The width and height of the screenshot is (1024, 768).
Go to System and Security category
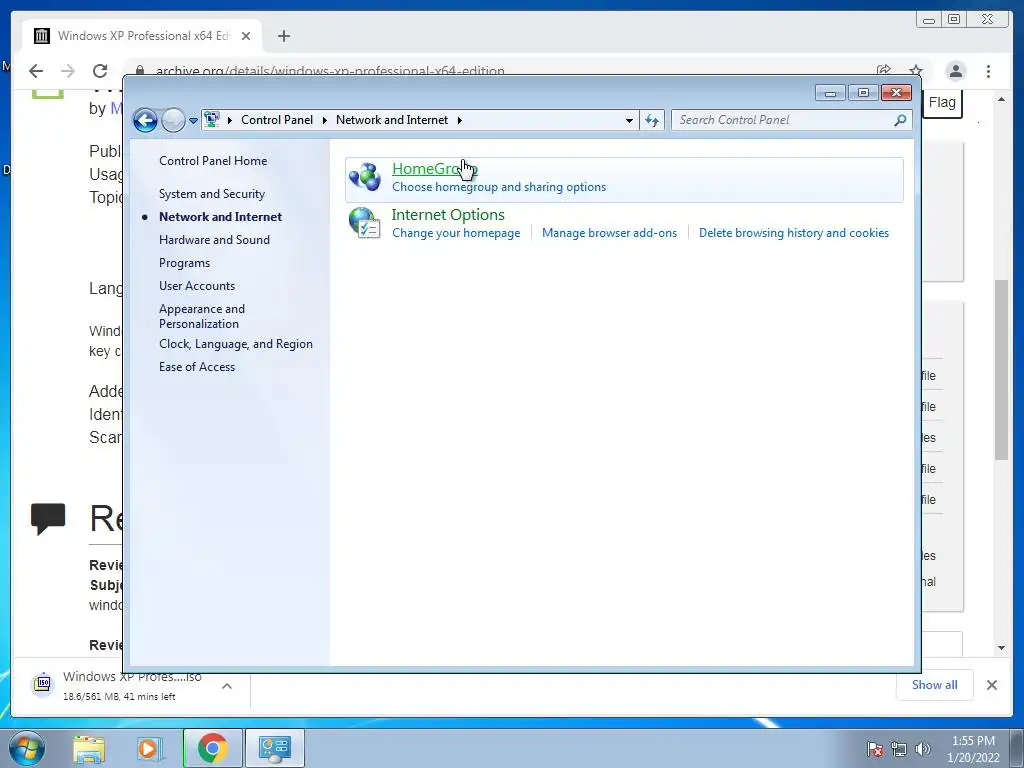pos(212,194)
